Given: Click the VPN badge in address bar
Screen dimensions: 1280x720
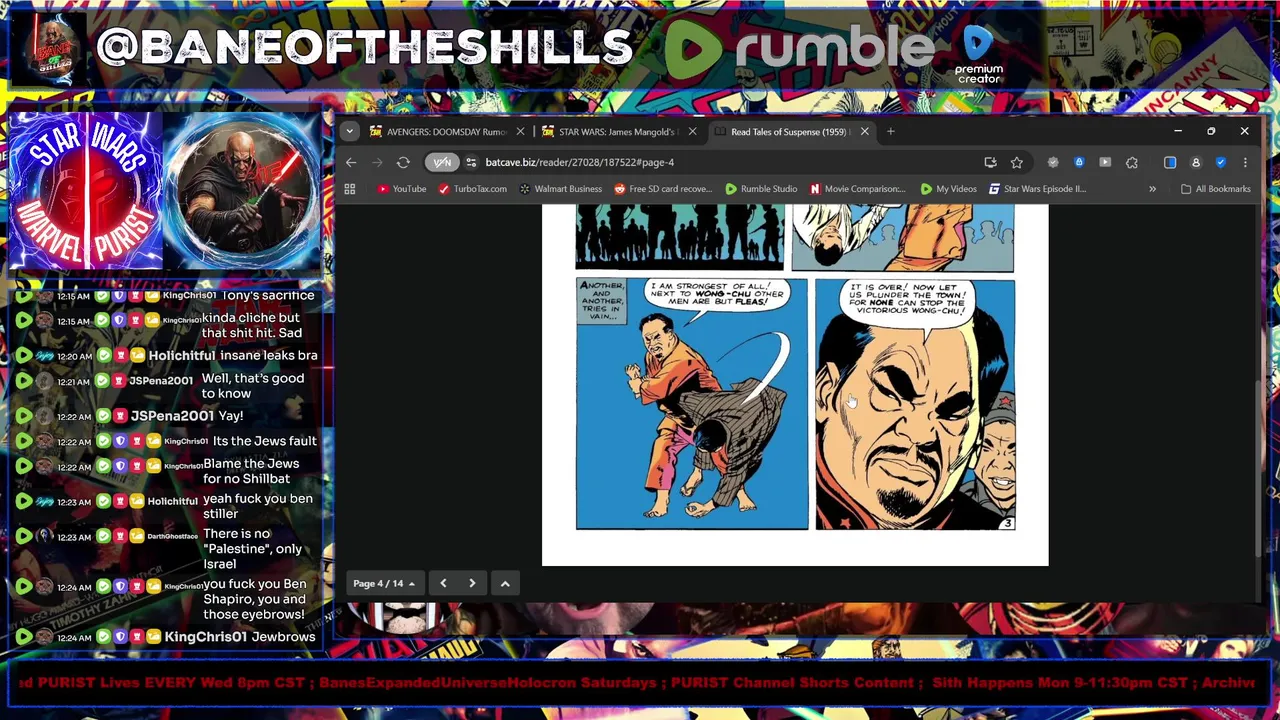Looking at the screenshot, I should pyautogui.click(x=441, y=162).
